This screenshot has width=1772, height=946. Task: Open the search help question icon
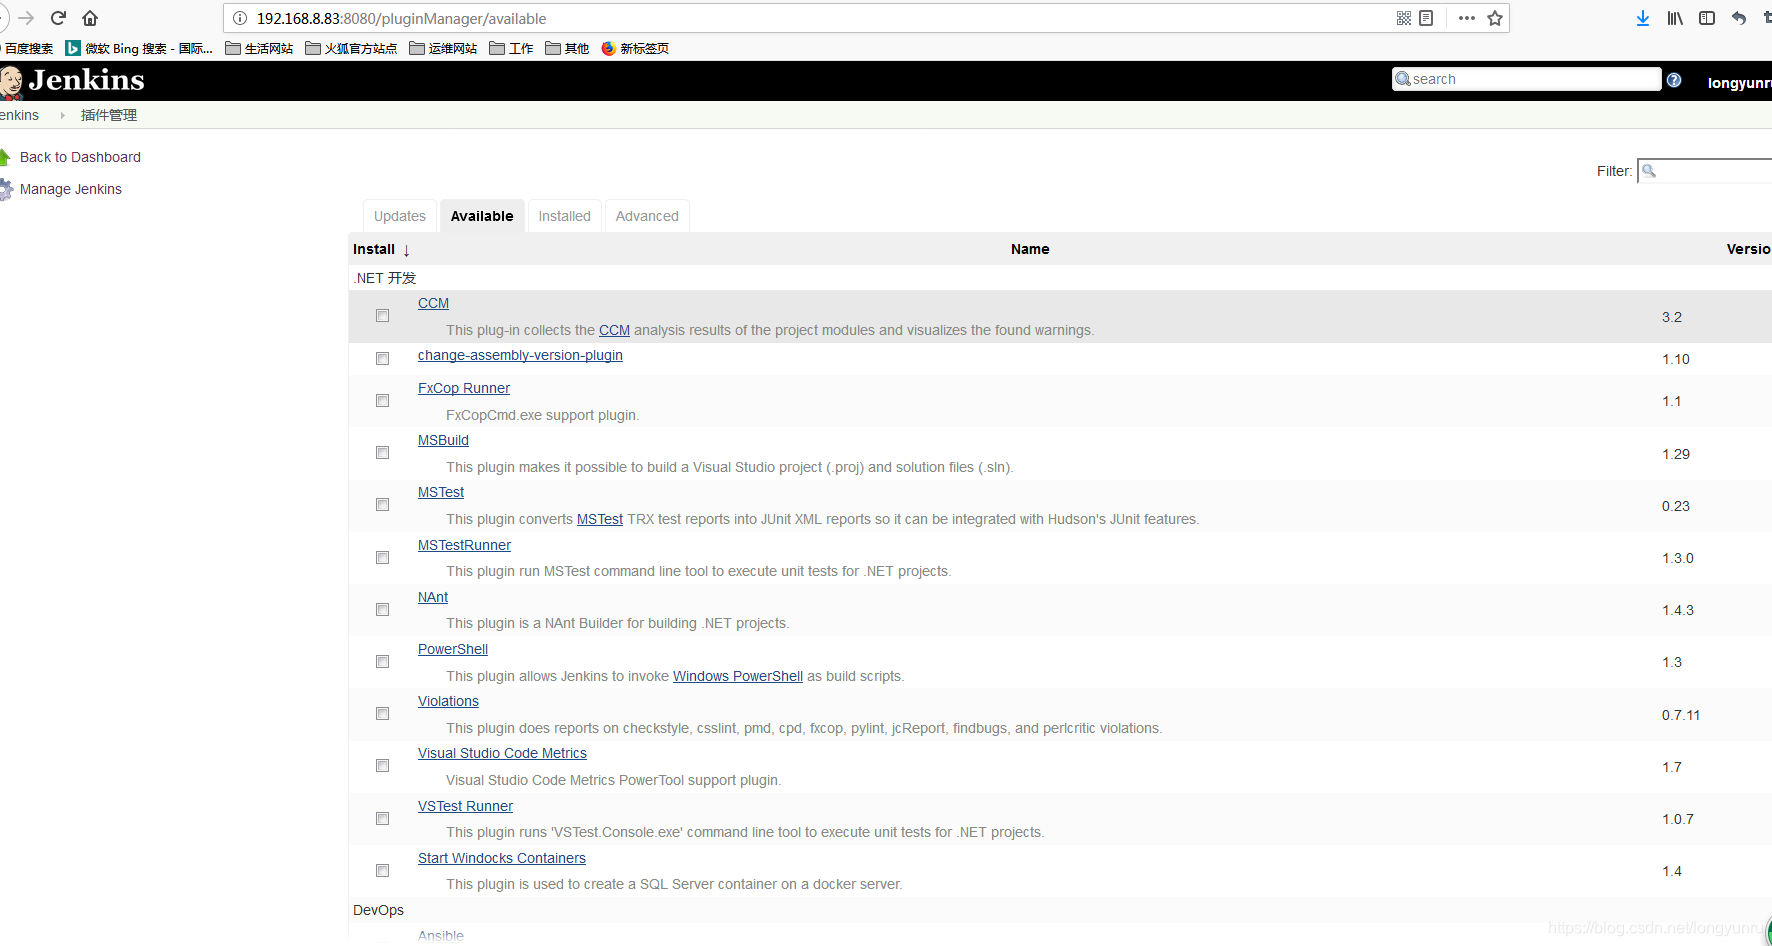point(1674,80)
